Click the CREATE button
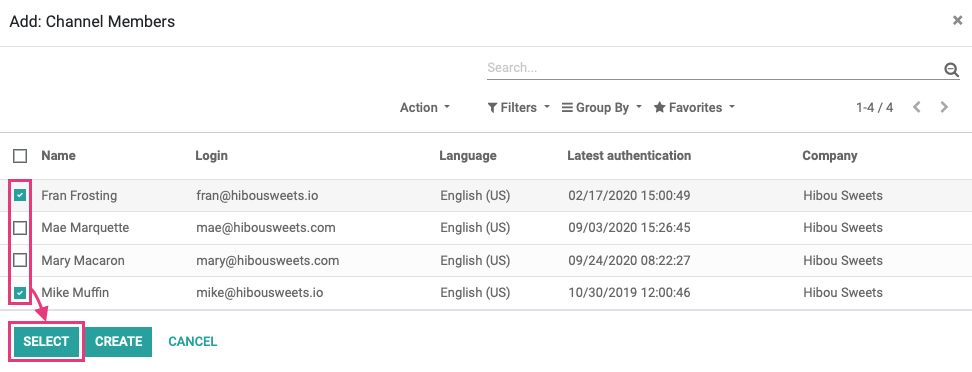972x372 pixels. 118,342
